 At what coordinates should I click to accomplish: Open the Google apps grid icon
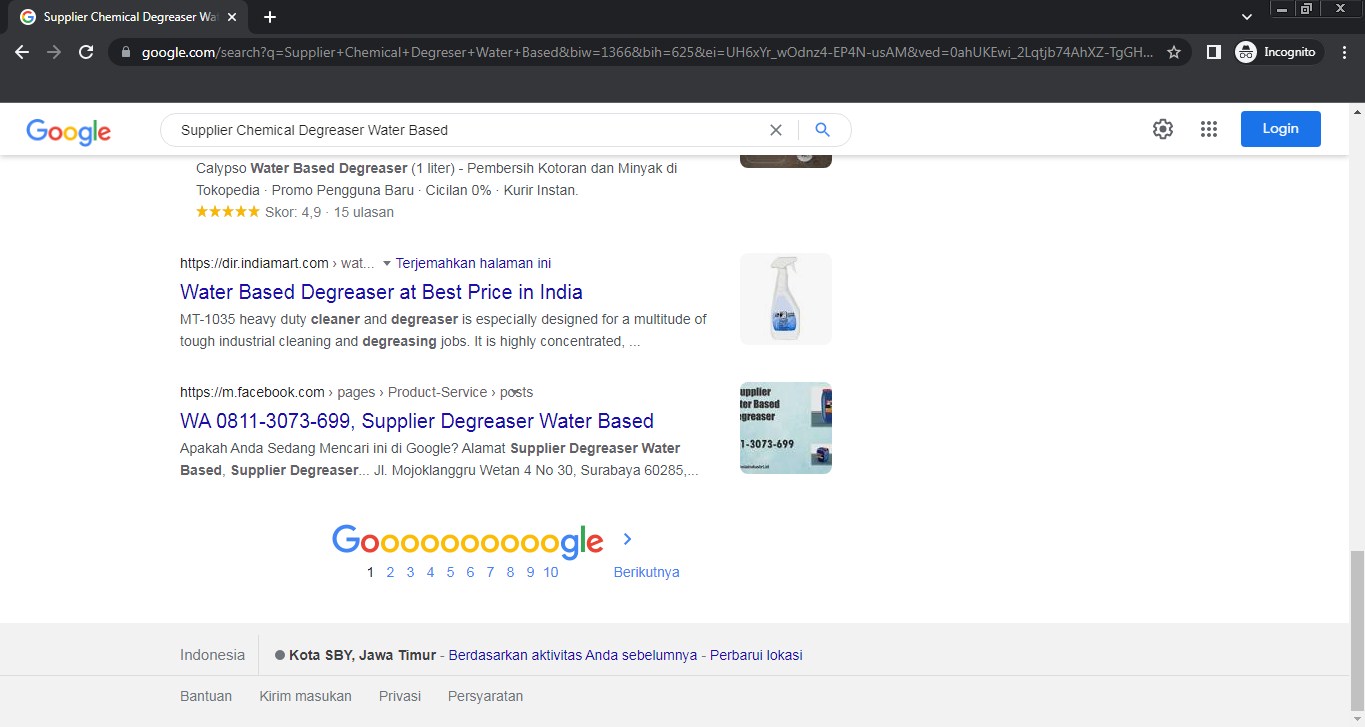pyautogui.click(x=1208, y=129)
